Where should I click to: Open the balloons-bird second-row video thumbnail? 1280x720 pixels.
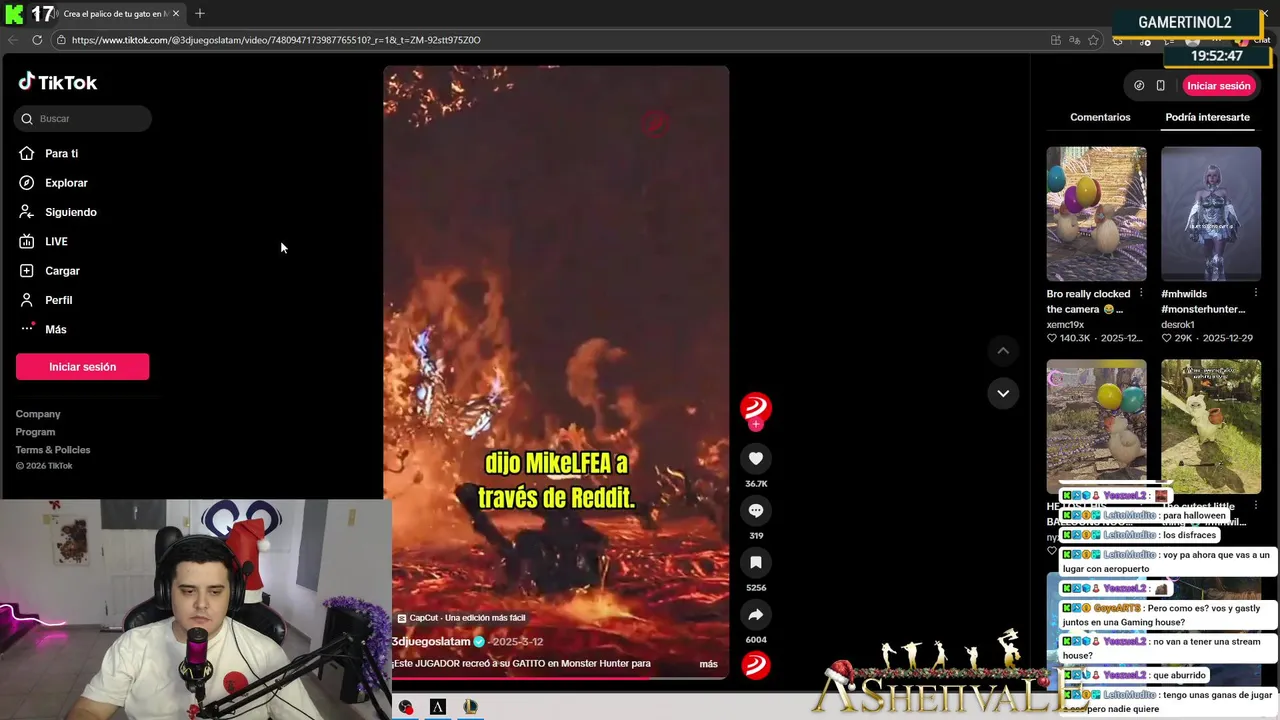tap(1096, 426)
